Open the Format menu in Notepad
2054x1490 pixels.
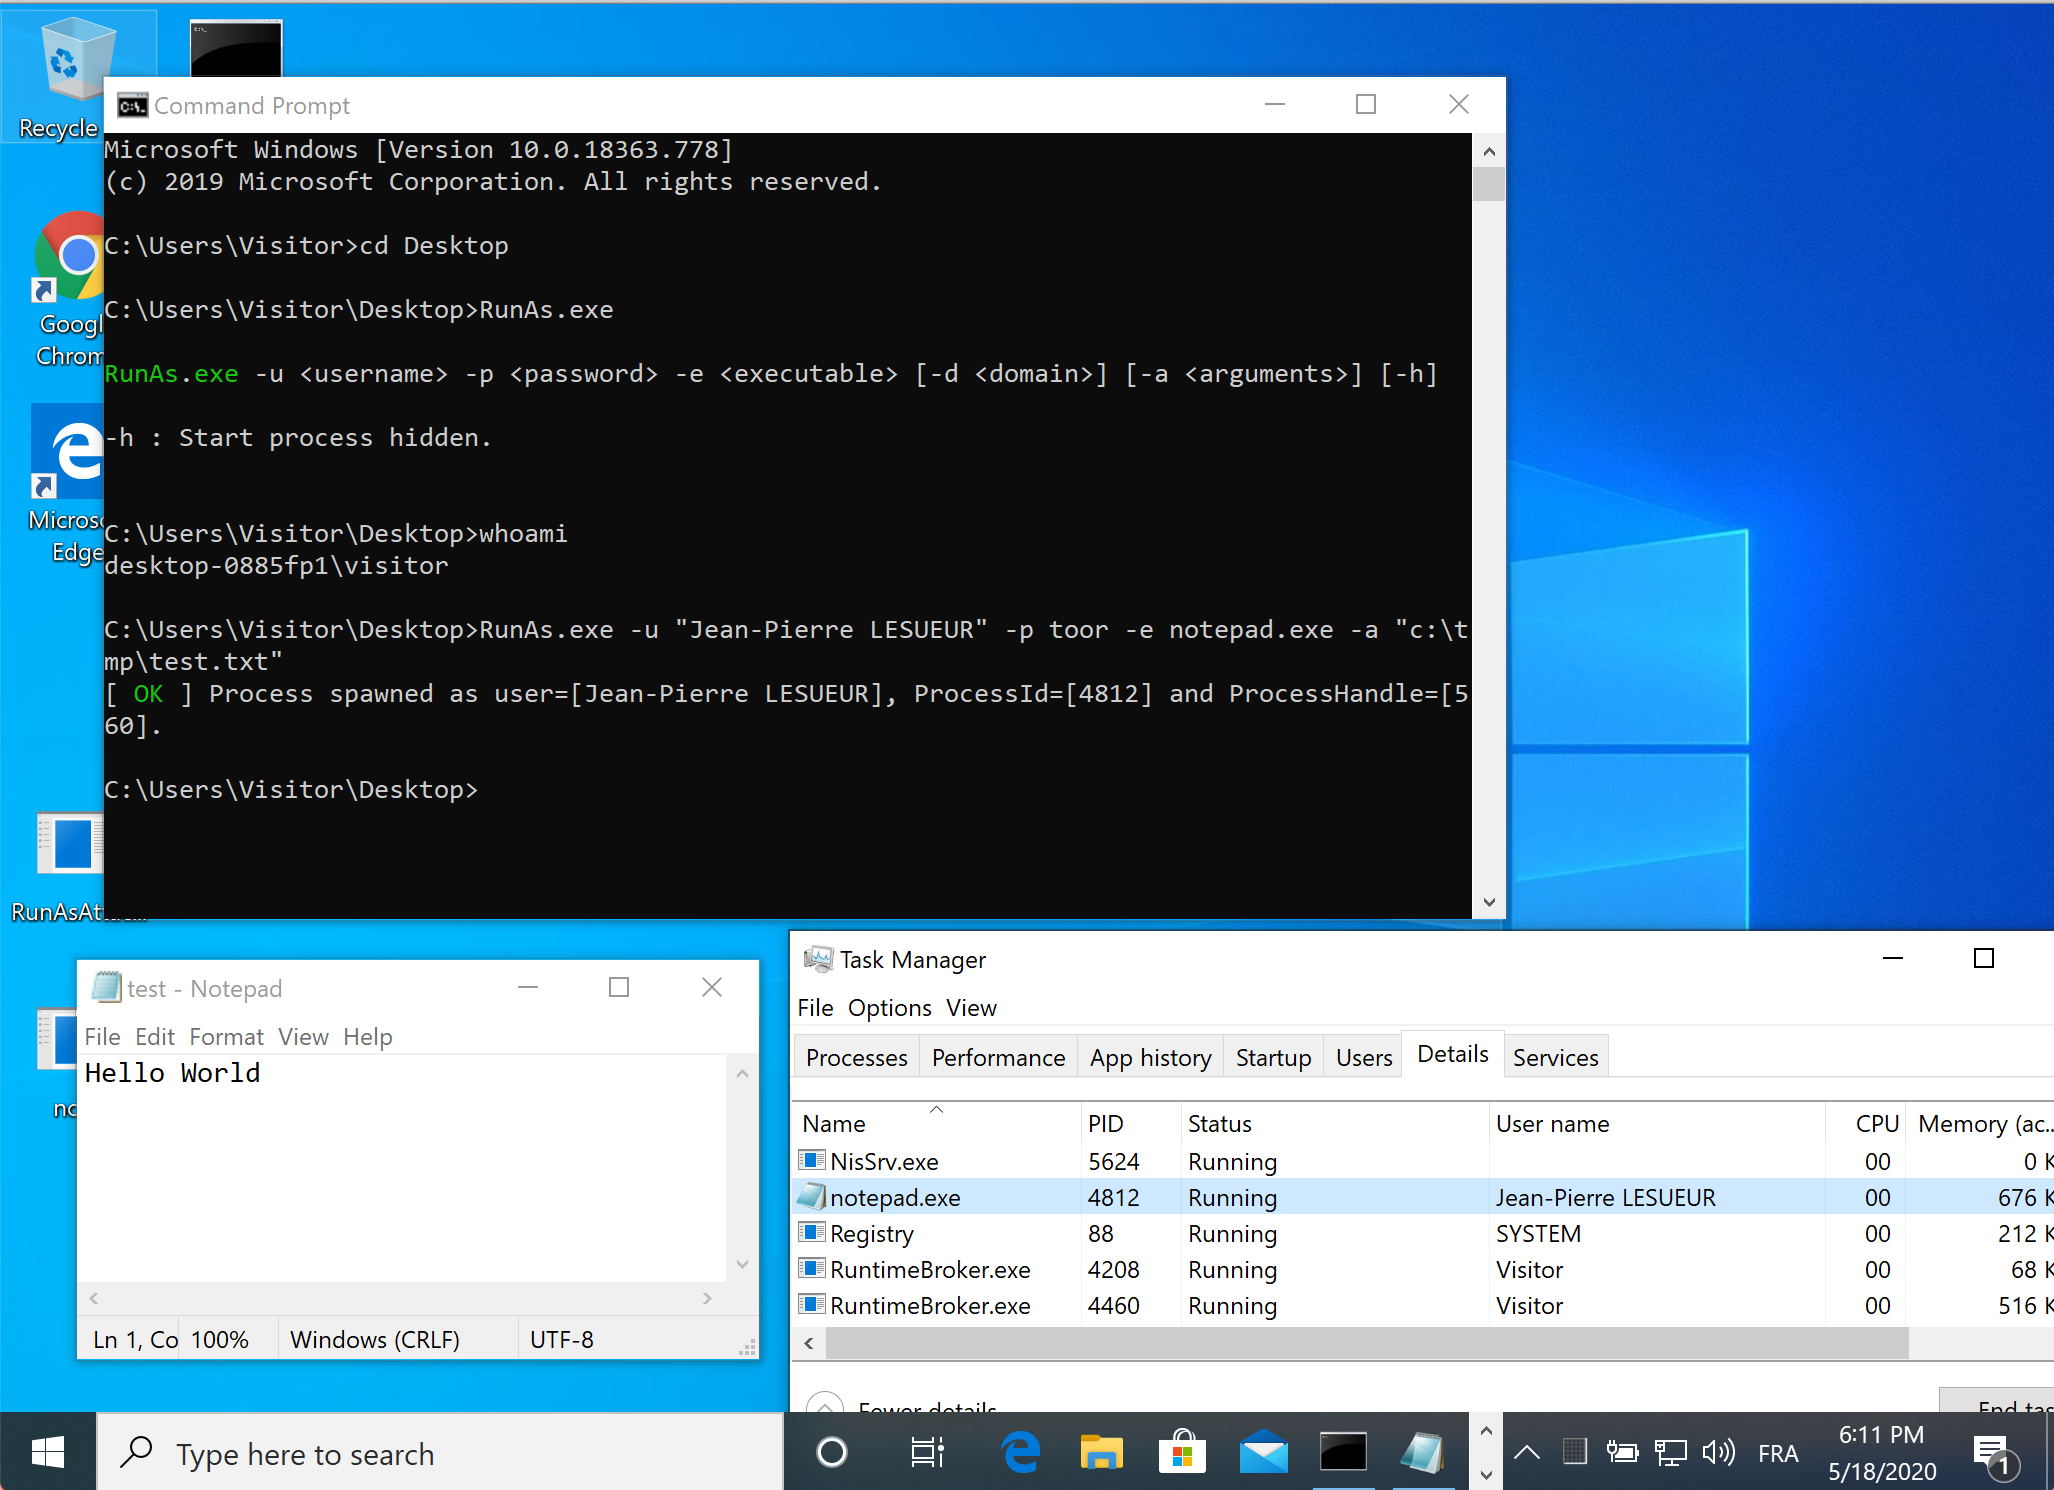[227, 1037]
